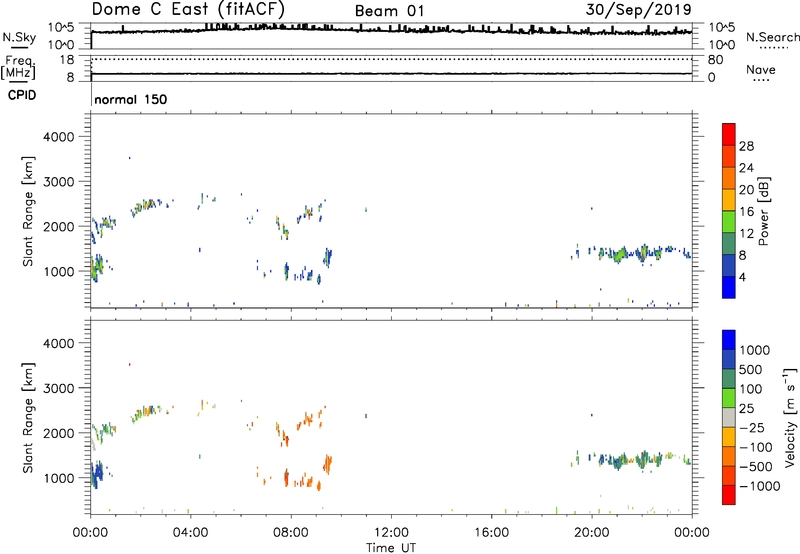Click the "500" tick on velocity colorbar
The height and width of the screenshot is (554, 800).
click(x=750, y=370)
